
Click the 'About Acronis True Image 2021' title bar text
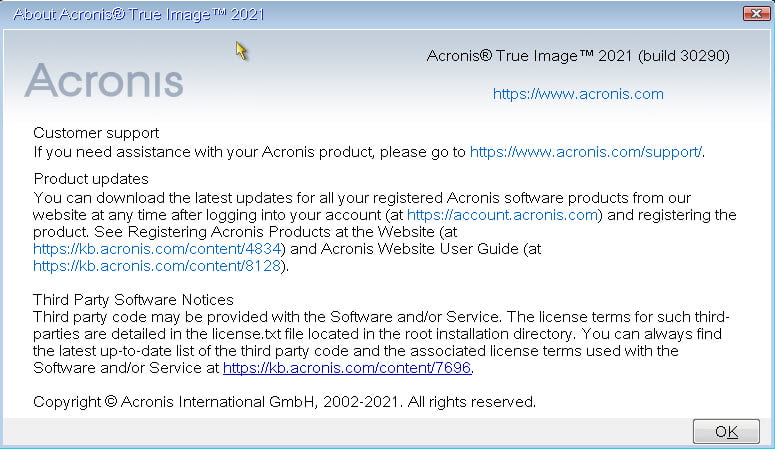pyautogui.click(x=139, y=14)
